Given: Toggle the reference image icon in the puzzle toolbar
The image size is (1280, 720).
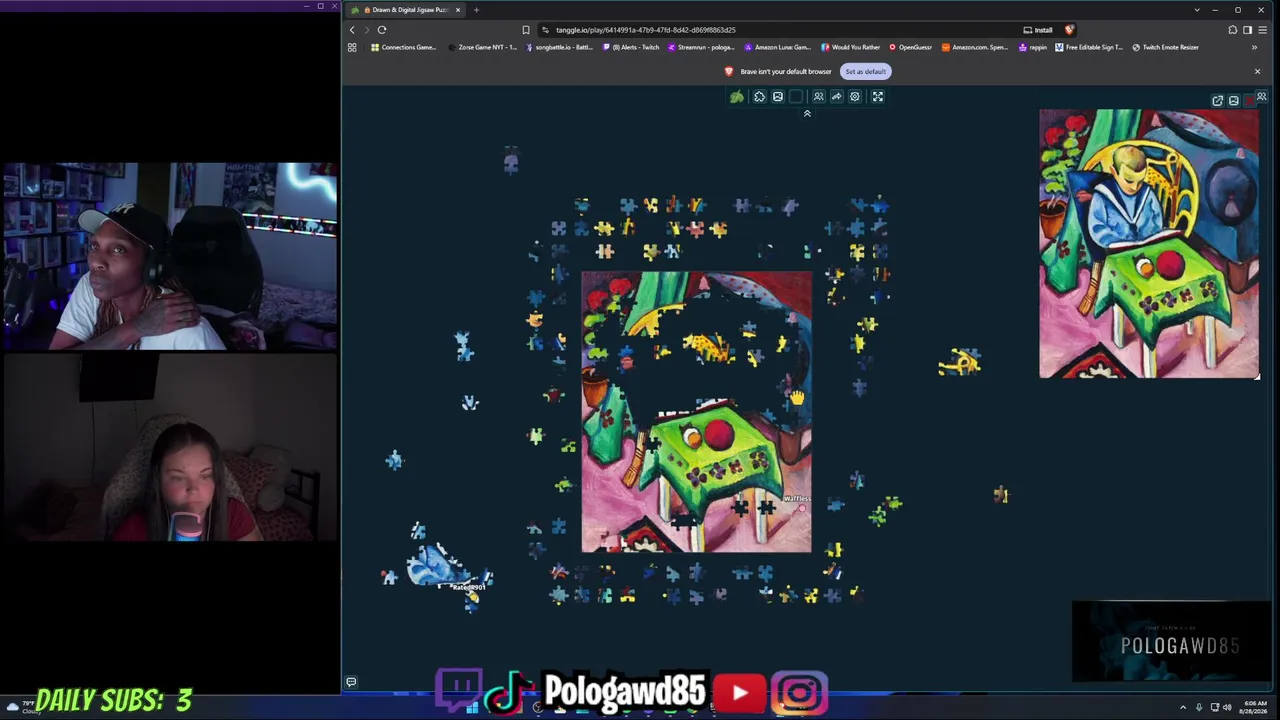Looking at the screenshot, I should coord(778,97).
